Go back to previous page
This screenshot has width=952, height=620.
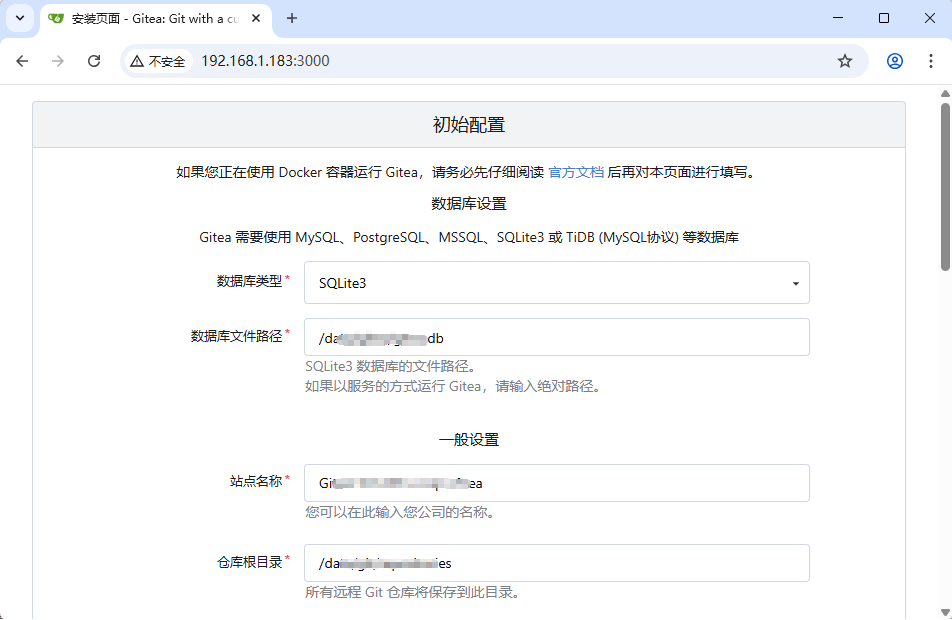[22, 61]
